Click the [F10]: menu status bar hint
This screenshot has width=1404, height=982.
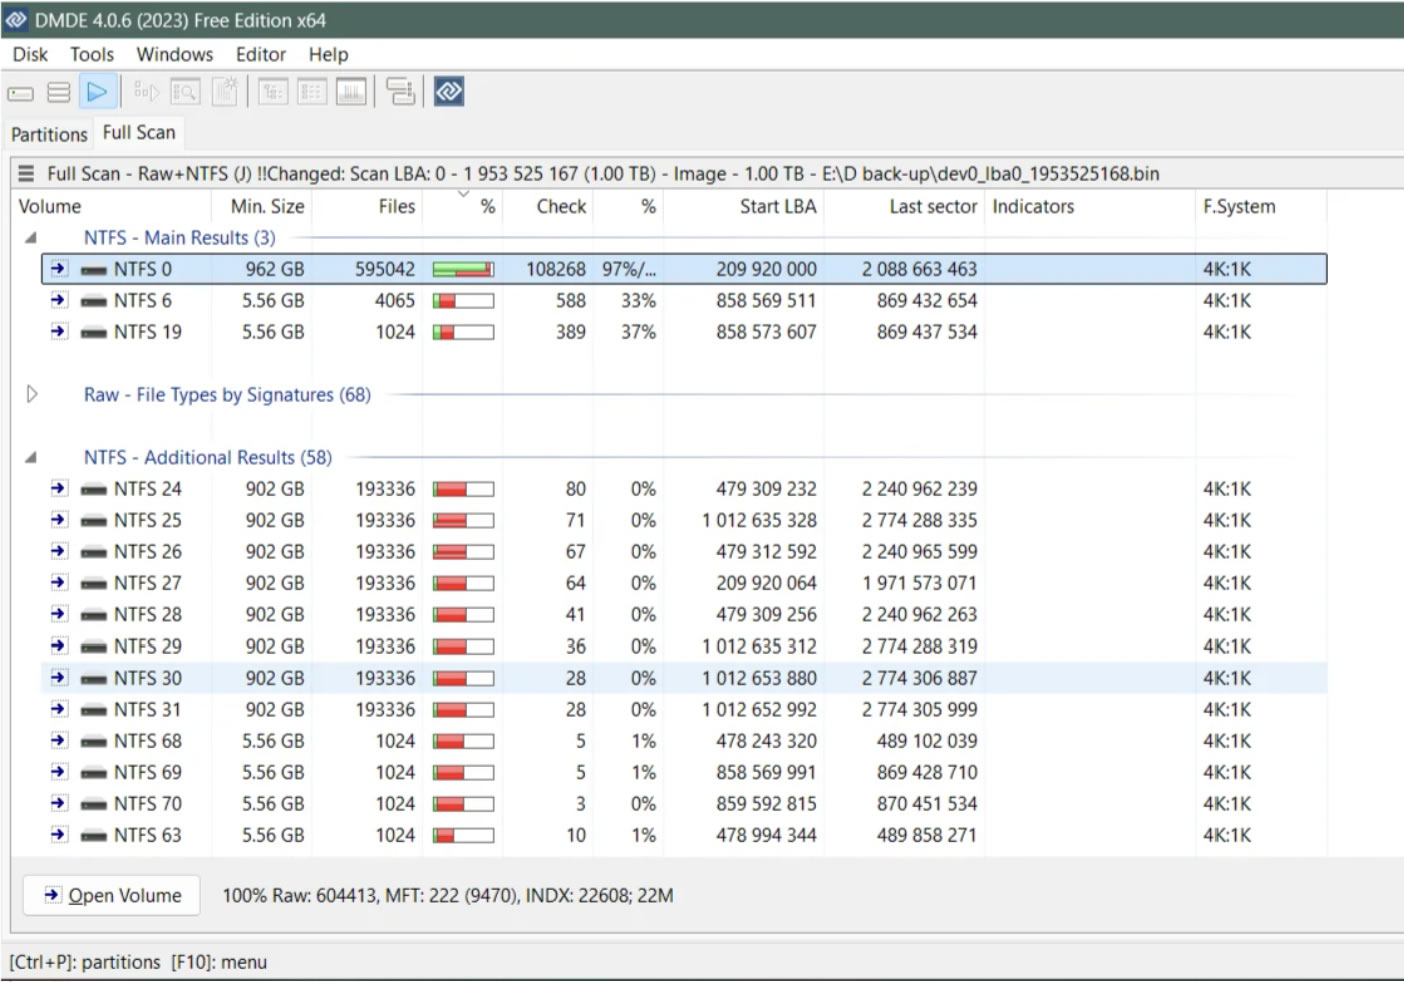[x=219, y=962]
